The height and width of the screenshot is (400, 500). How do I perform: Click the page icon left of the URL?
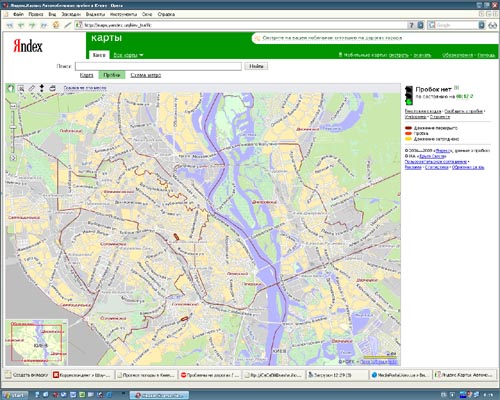pyautogui.click(x=79, y=25)
